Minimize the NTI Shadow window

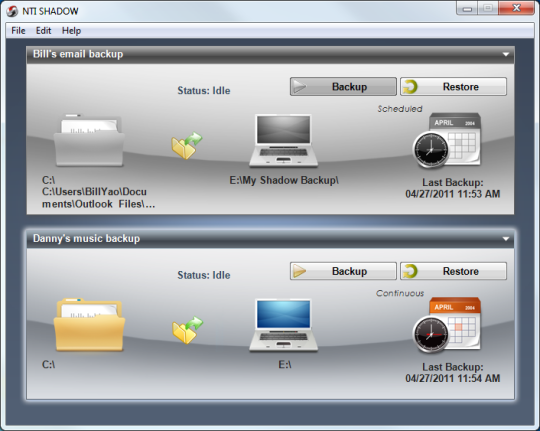[467, 8]
